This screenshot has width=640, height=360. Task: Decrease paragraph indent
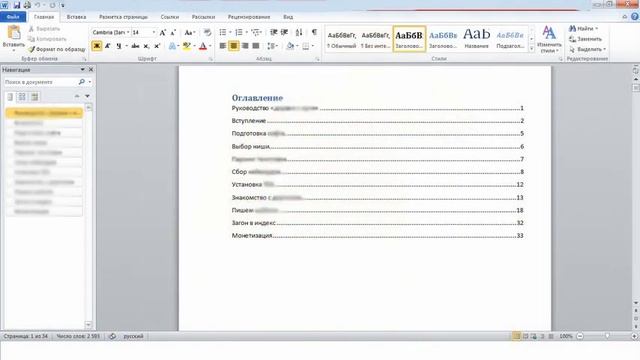click(x=273, y=32)
